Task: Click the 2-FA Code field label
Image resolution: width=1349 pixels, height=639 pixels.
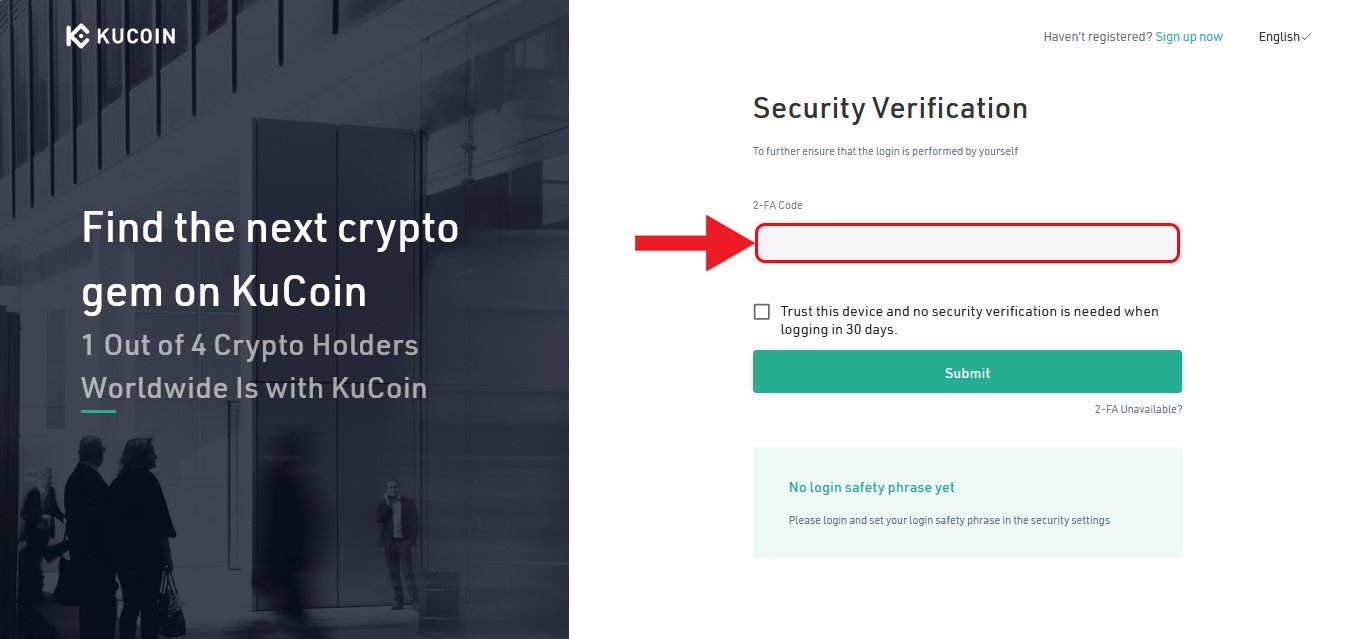Action: [x=779, y=204]
